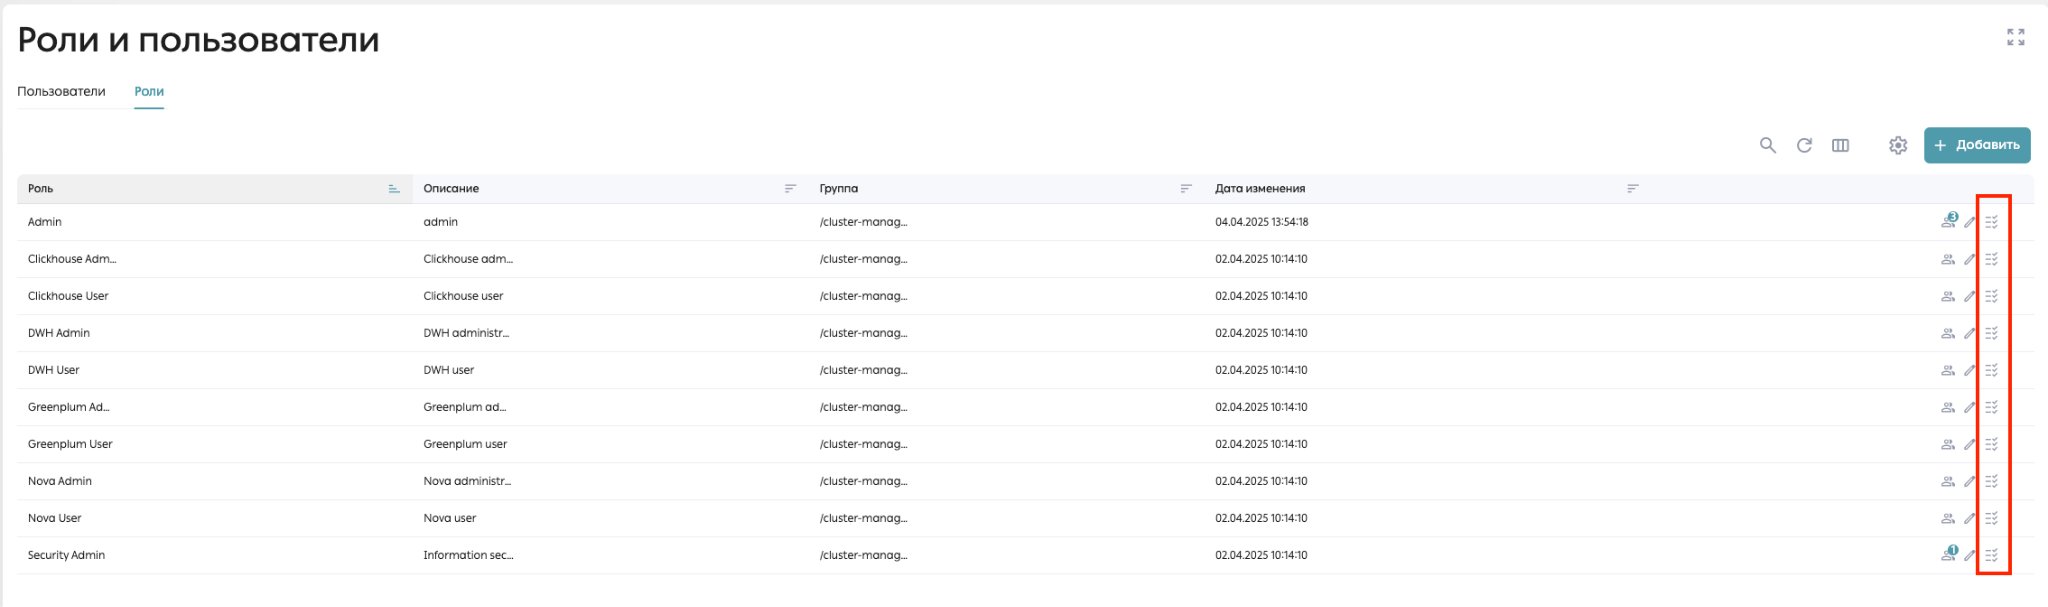
Task: Select the Nova User row
Action: (1025, 518)
